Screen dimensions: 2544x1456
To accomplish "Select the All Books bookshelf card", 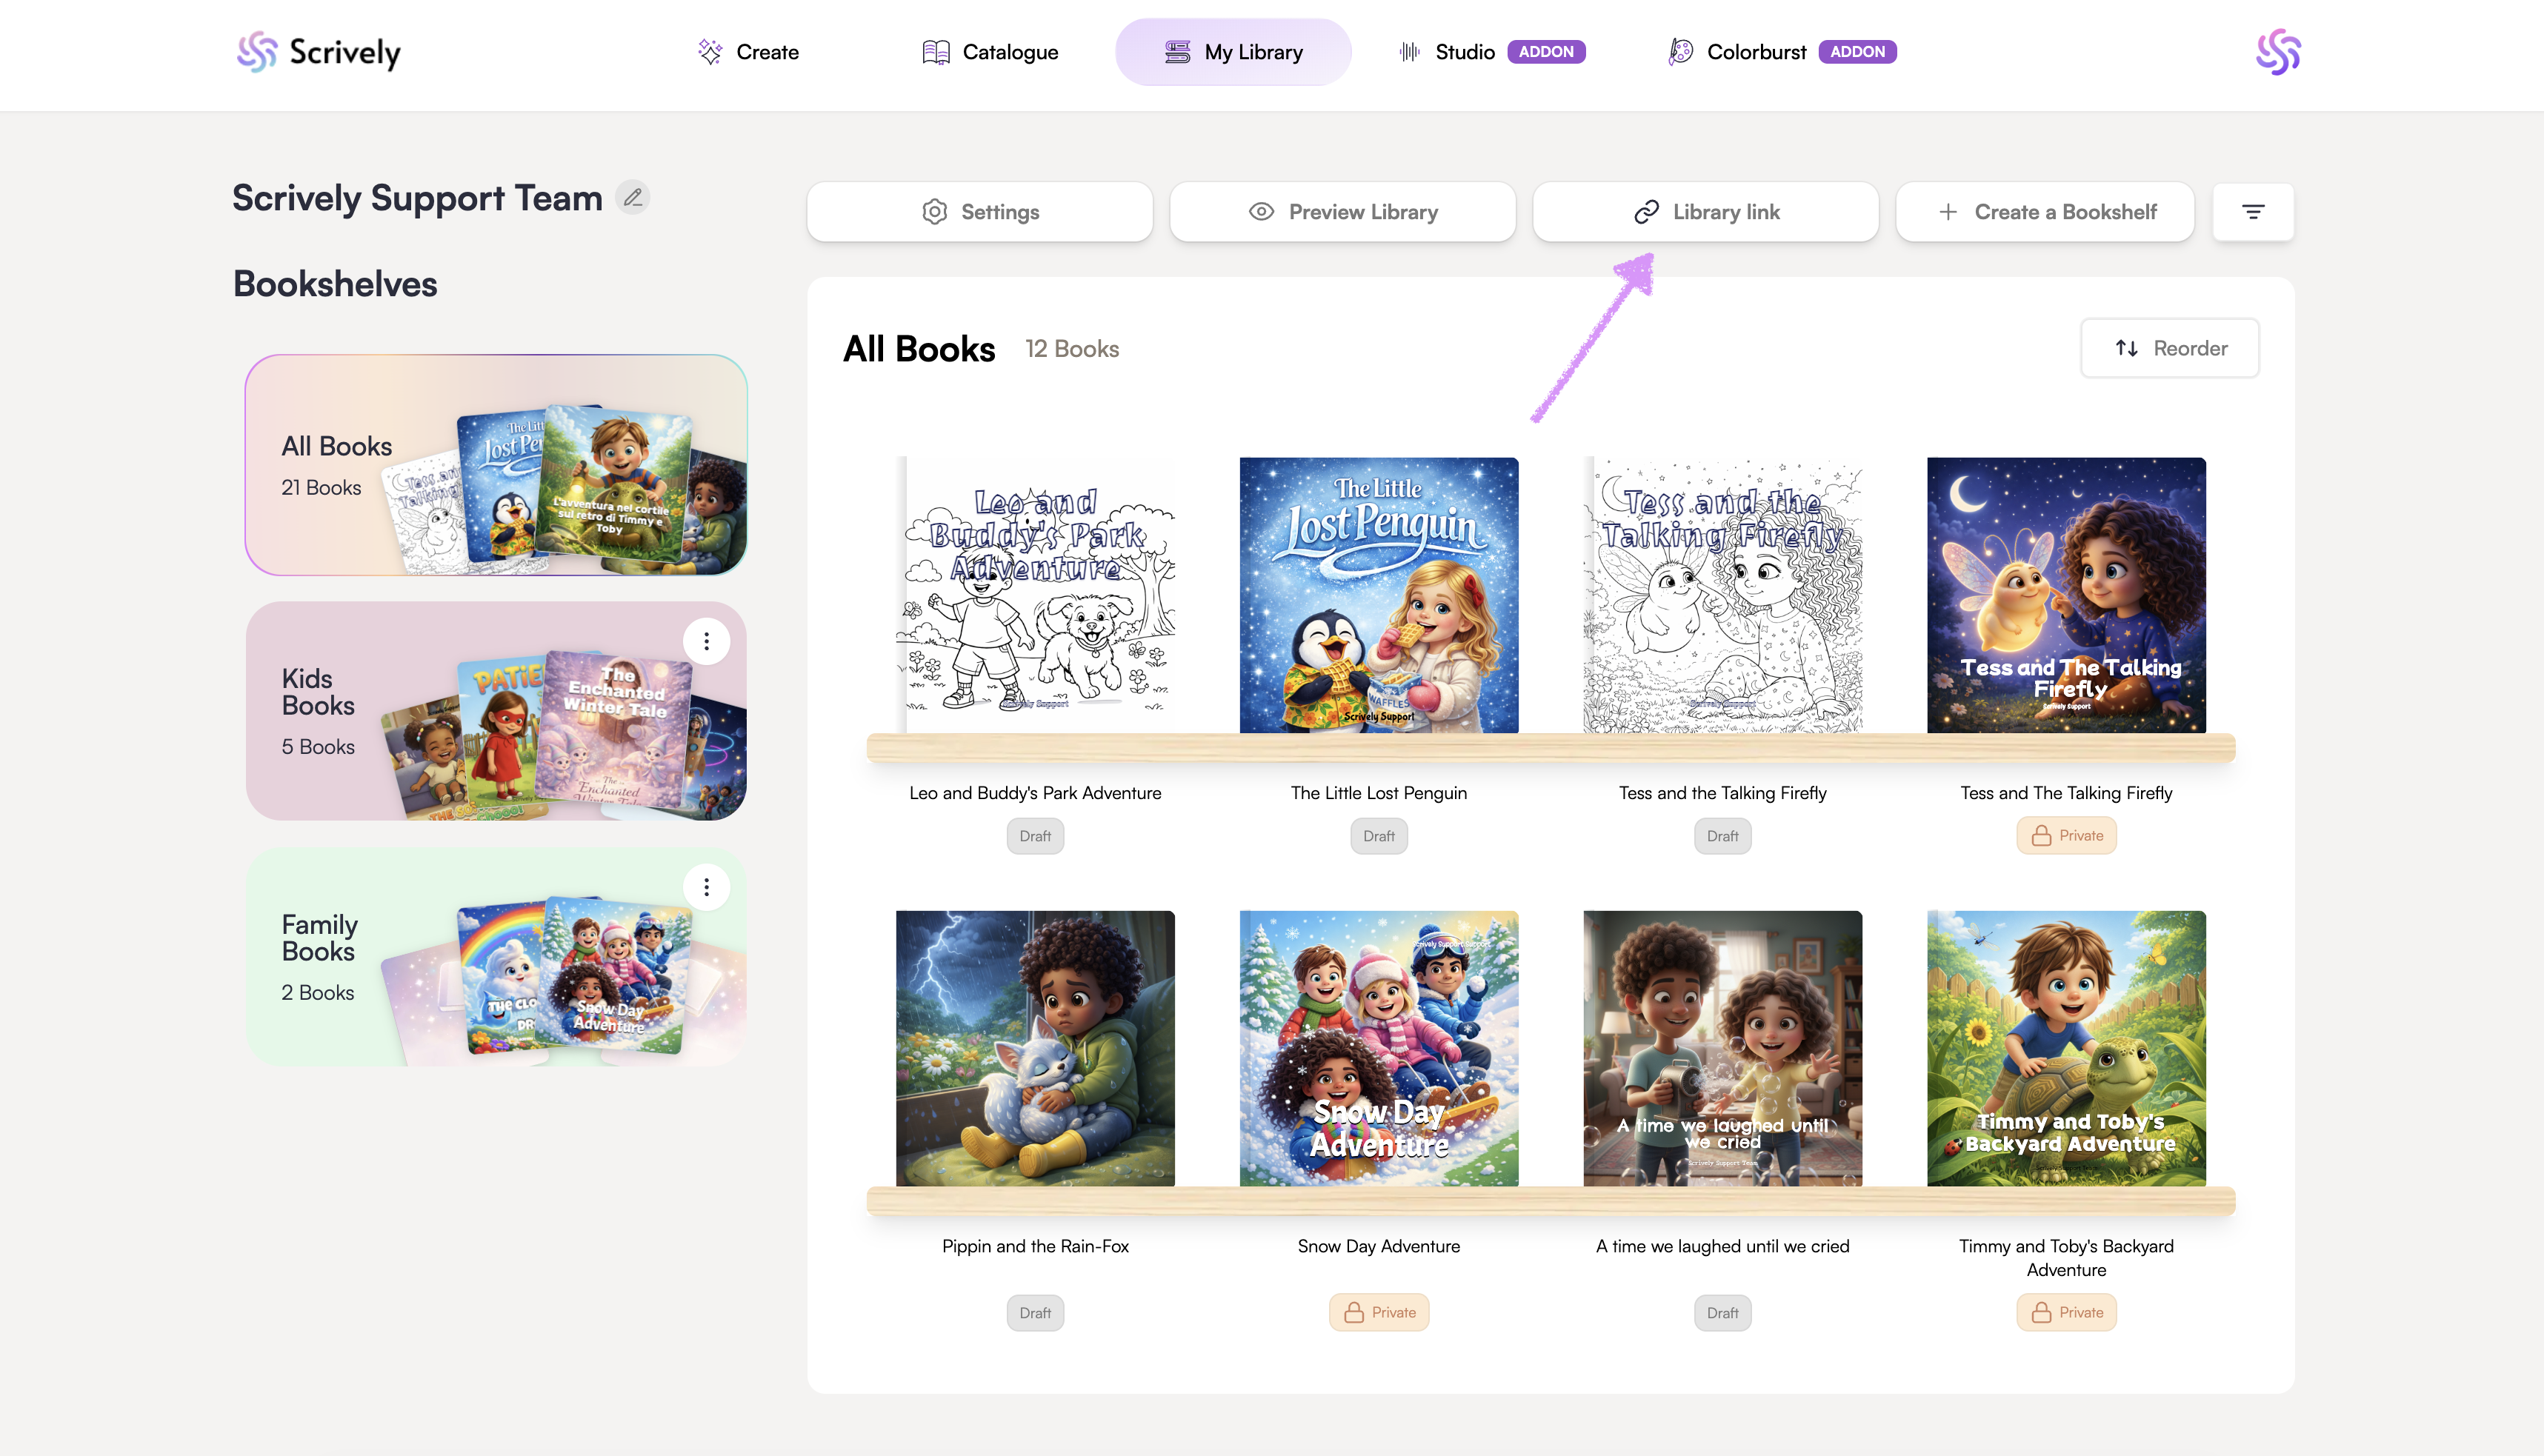I will pyautogui.click(x=496, y=465).
